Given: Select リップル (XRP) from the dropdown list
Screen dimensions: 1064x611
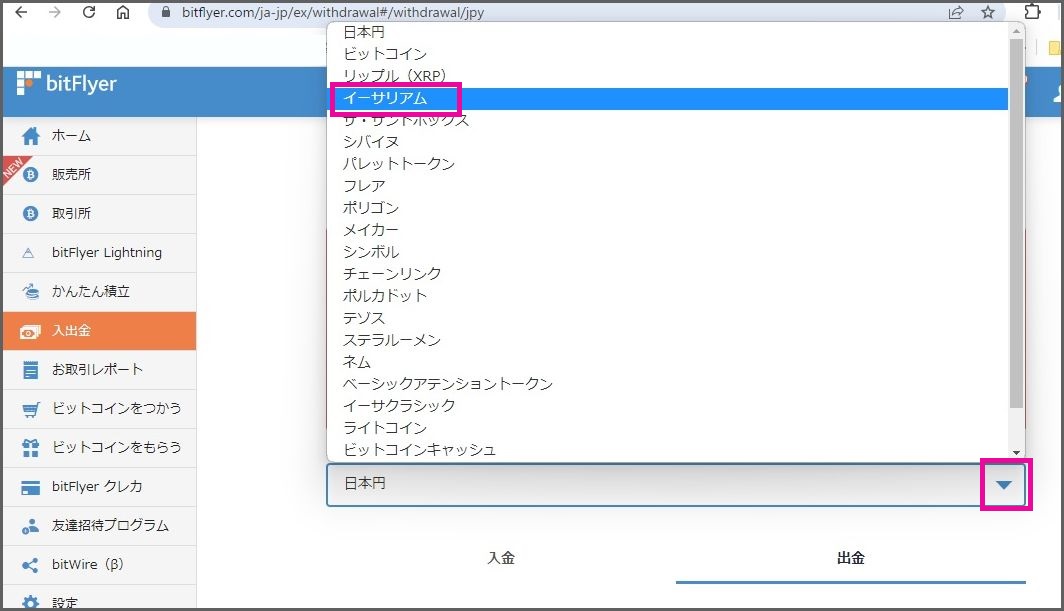Looking at the screenshot, I should coord(668,75).
